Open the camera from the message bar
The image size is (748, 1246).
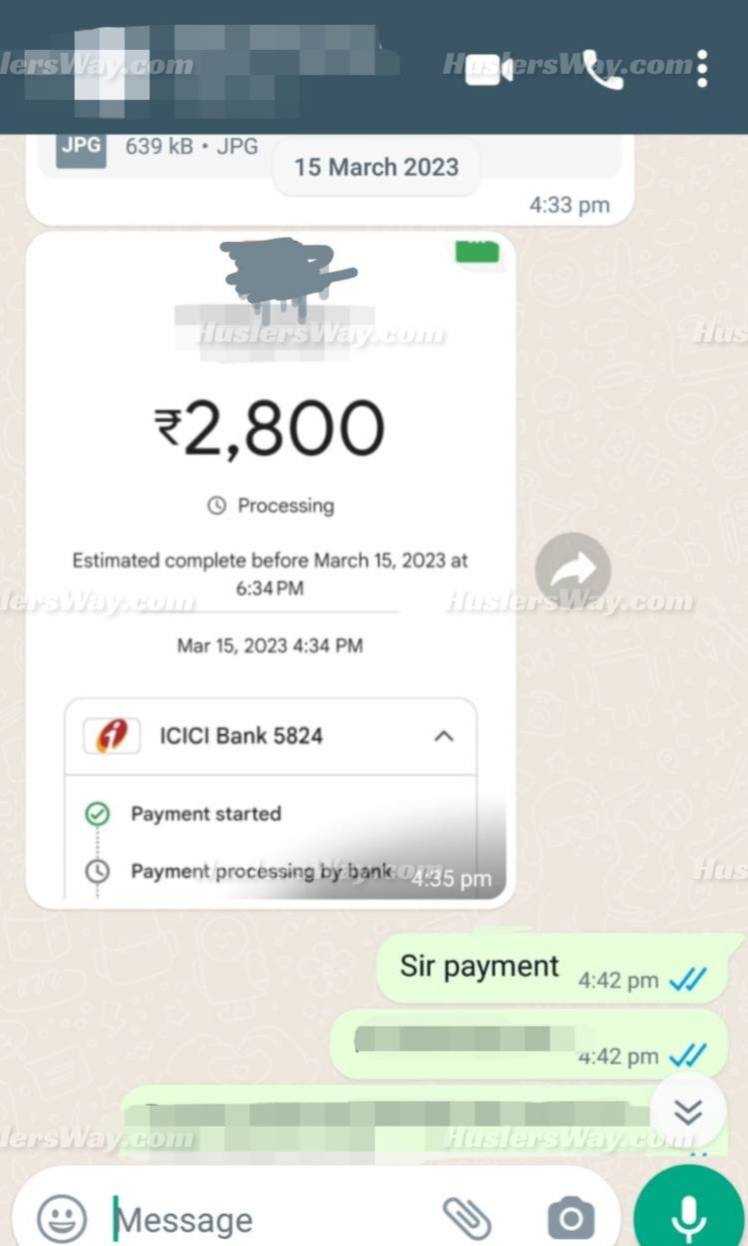click(x=571, y=1218)
